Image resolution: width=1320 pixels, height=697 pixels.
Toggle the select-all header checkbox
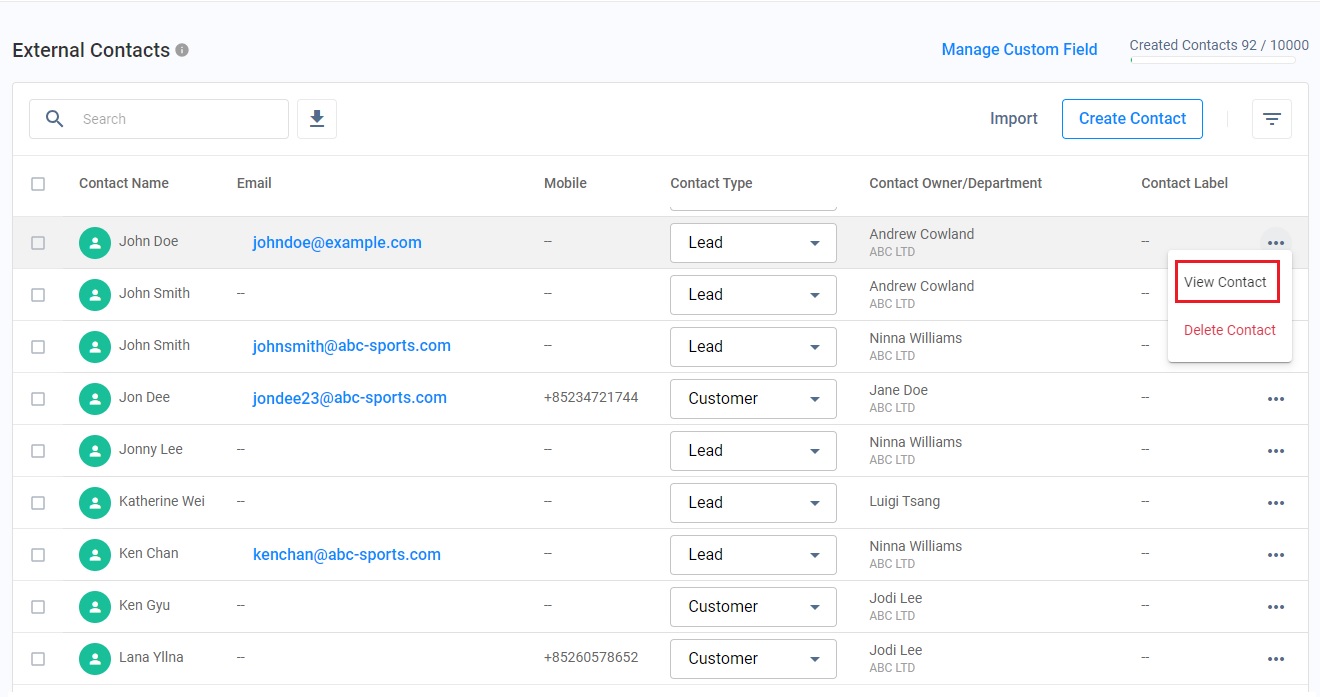point(38,184)
